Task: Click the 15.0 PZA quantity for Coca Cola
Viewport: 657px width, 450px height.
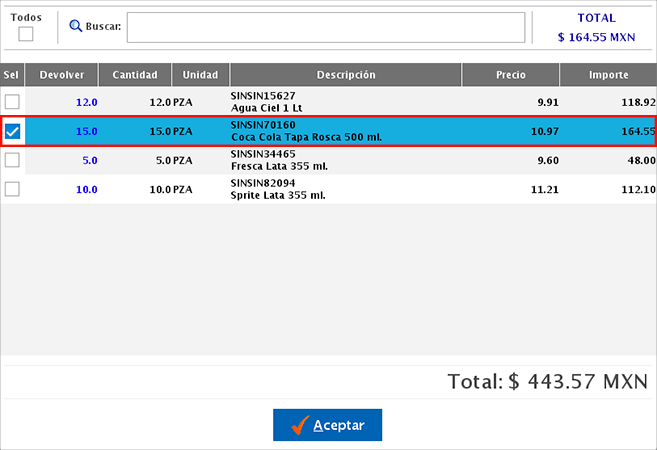Action: pos(171,132)
